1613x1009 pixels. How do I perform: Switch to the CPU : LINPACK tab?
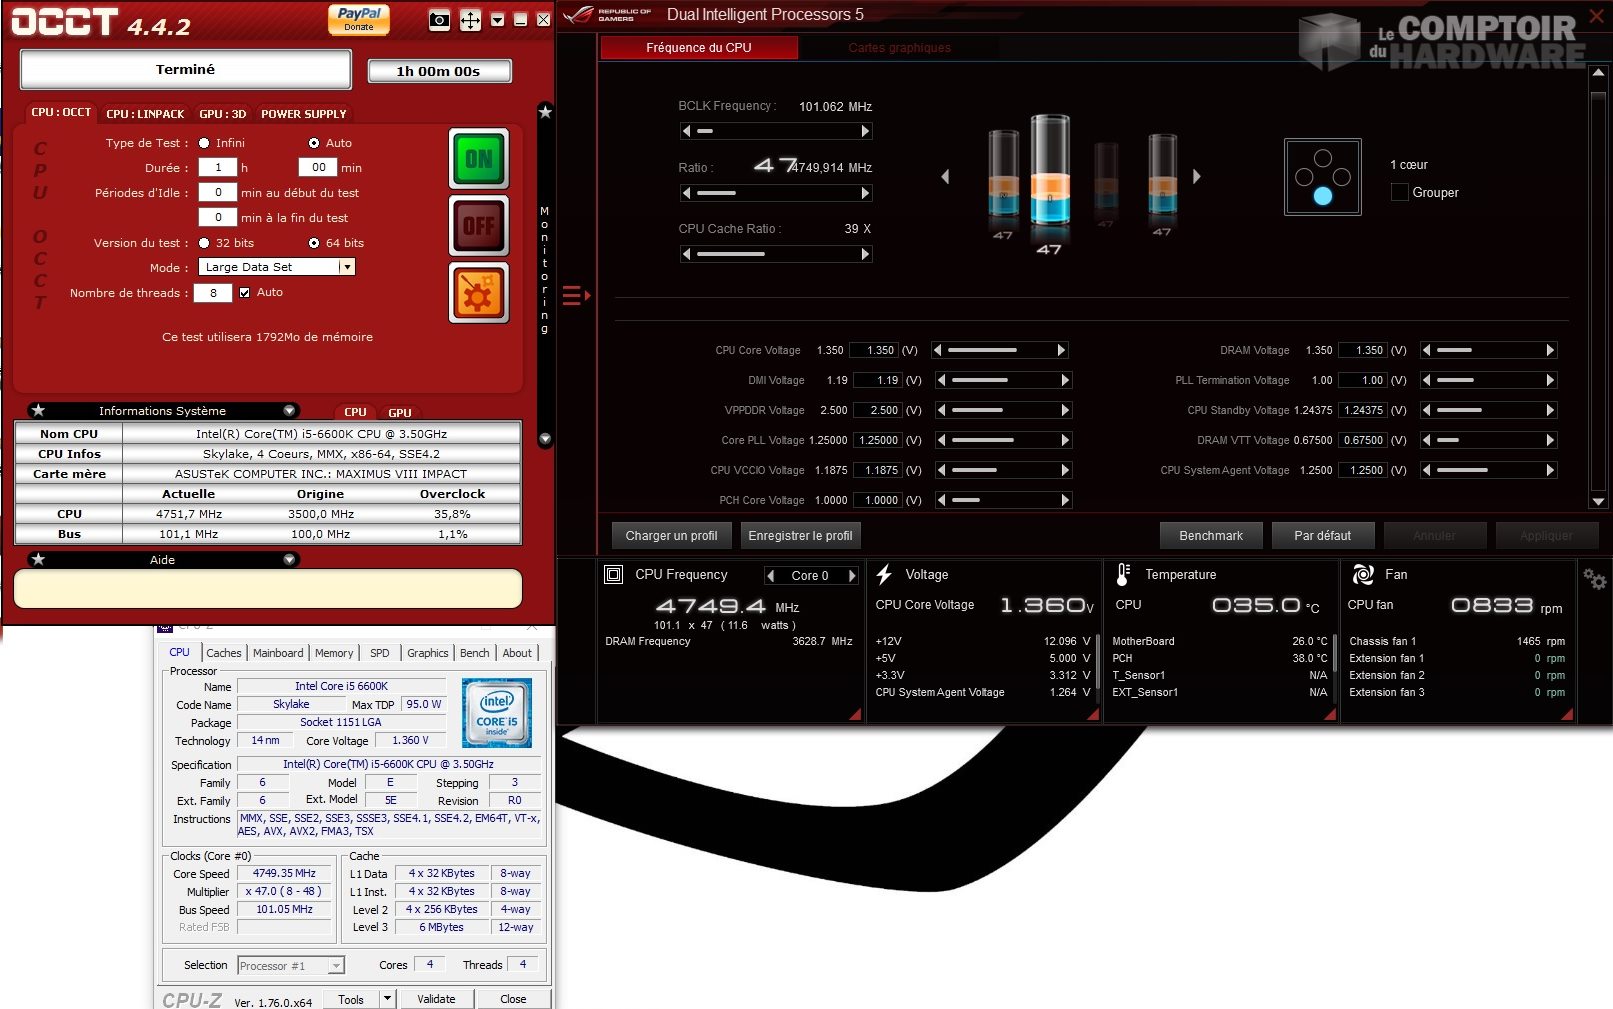tap(145, 114)
